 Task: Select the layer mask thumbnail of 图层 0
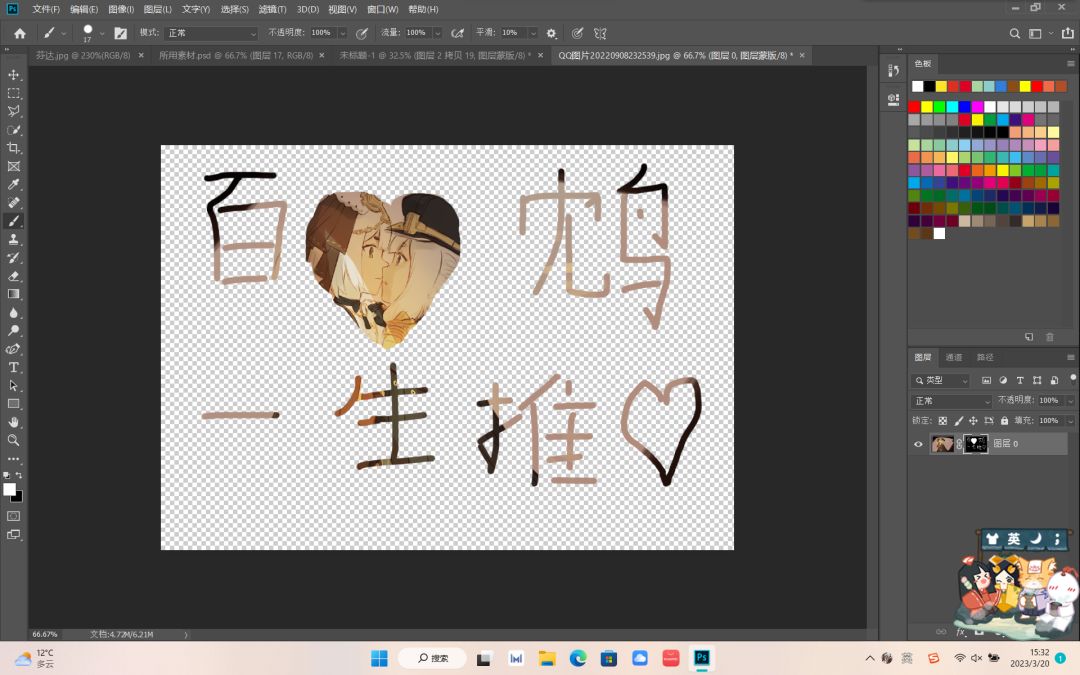976,444
